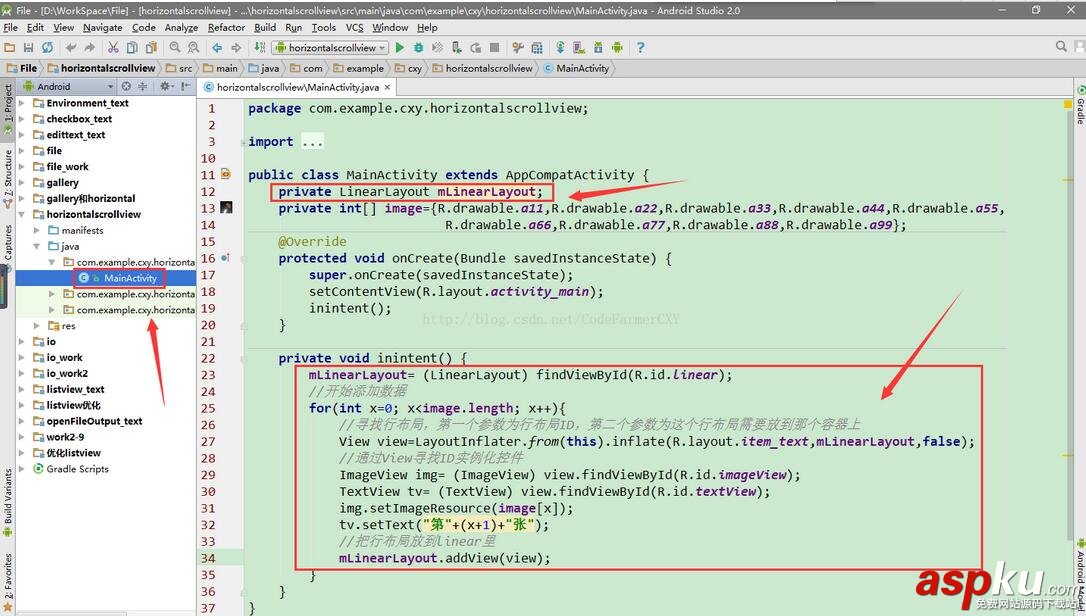The width and height of the screenshot is (1086, 616).
Task: Run the horizontalscrollview app with the green Run icon
Action: (x=399, y=46)
